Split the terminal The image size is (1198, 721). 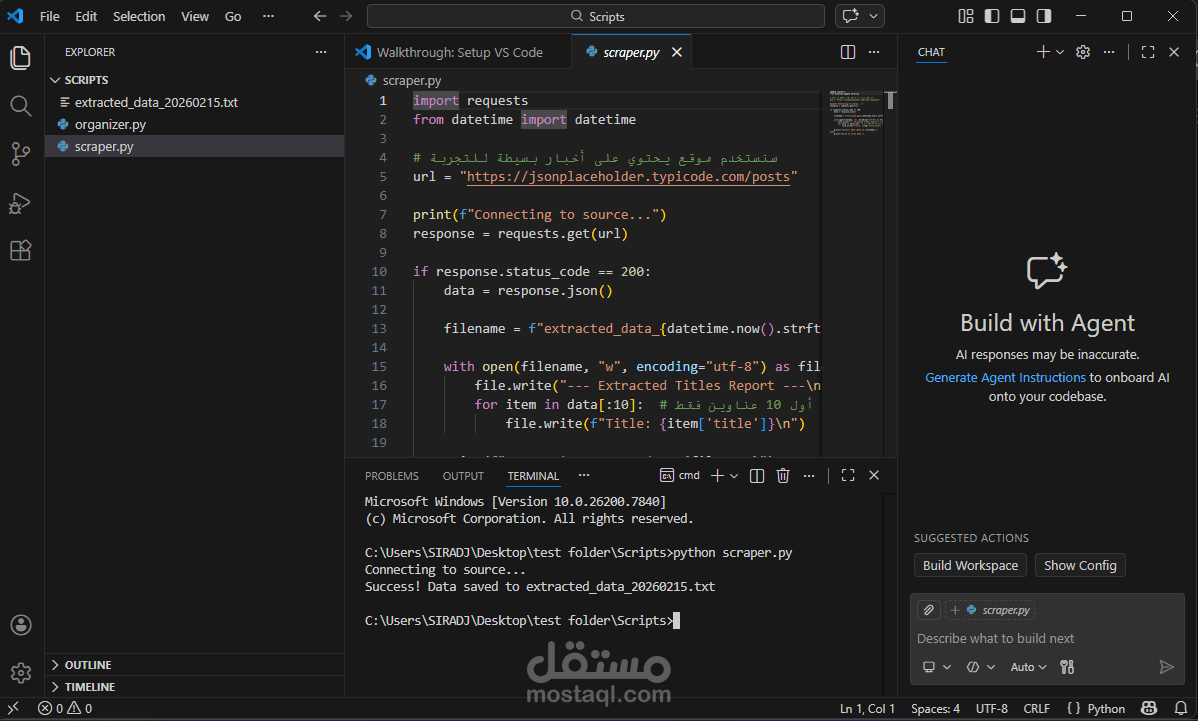click(756, 476)
